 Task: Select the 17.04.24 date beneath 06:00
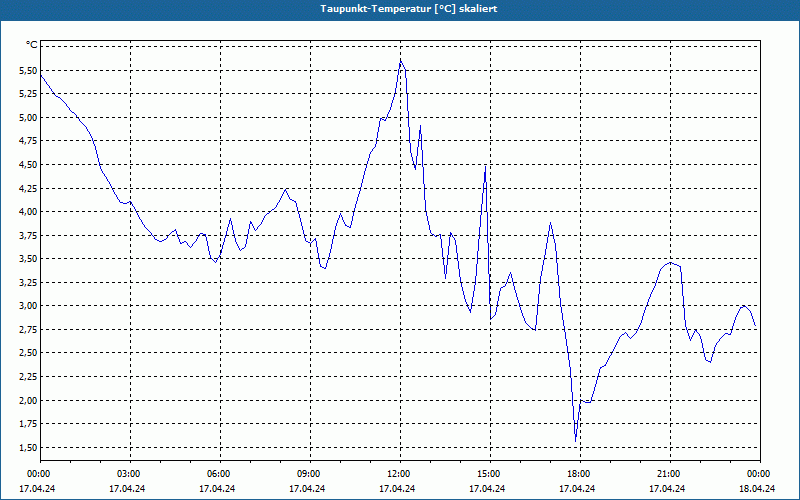tap(217, 489)
